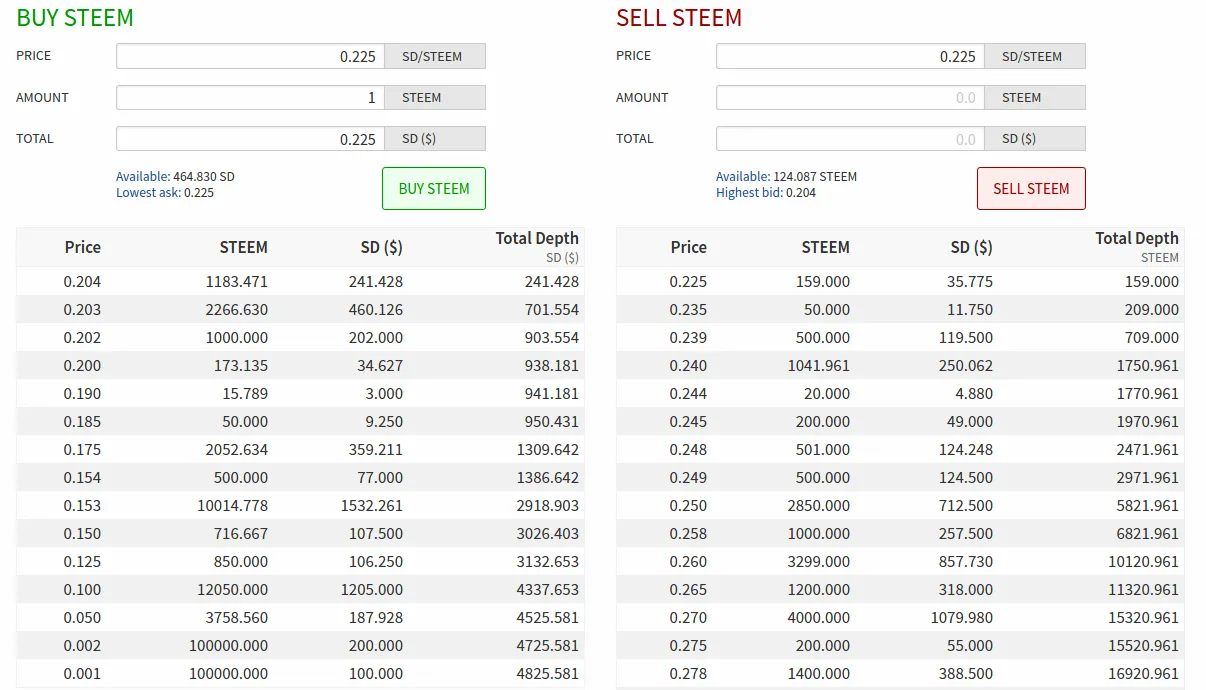Click the 10014.778 STEEM amount cell
This screenshot has height=690, width=1206.
pyautogui.click(x=232, y=506)
